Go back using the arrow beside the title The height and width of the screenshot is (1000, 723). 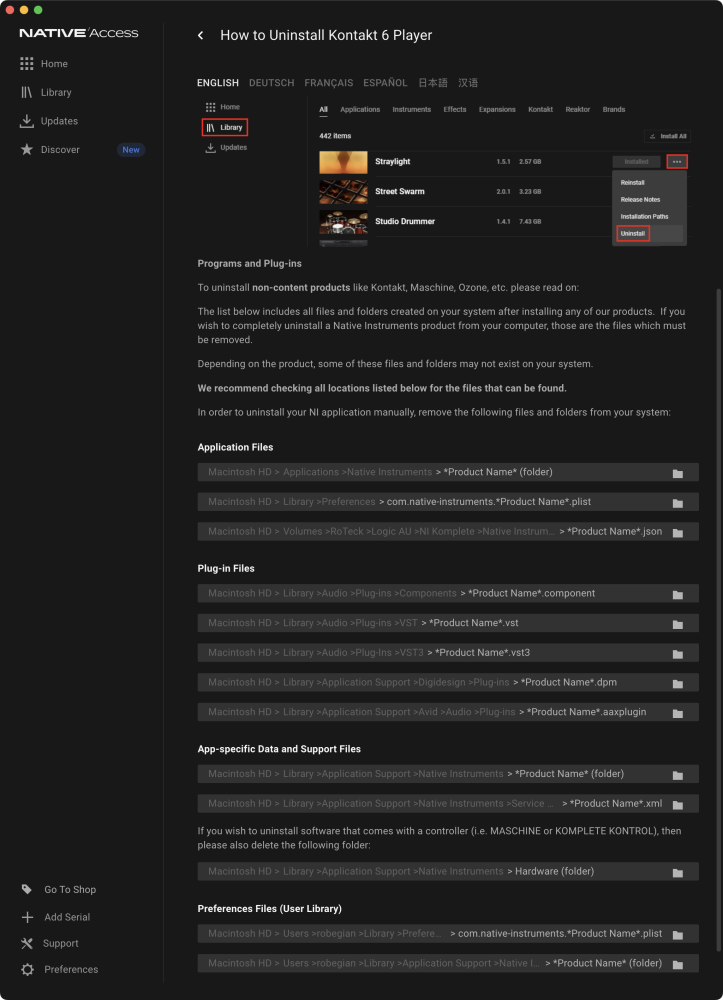tap(201, 36)
